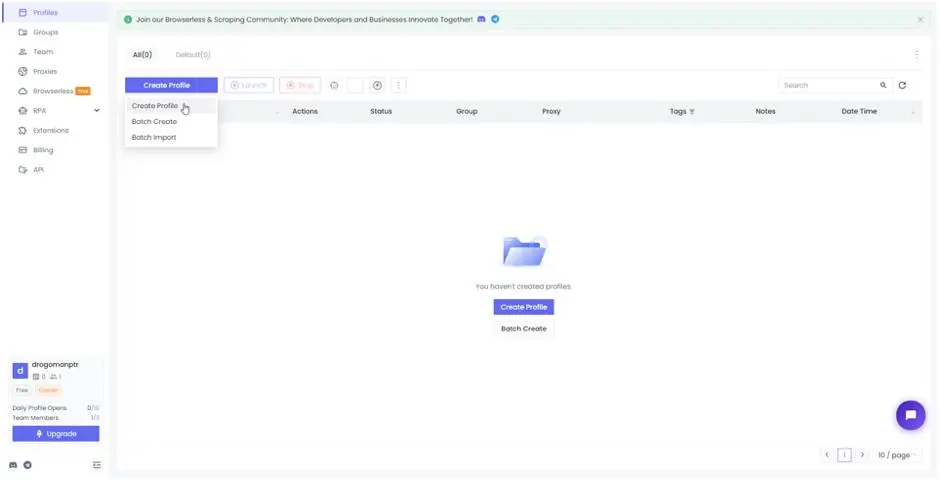Go to the previous page arrow
940x480 pixels.
[x=827, y=455]
